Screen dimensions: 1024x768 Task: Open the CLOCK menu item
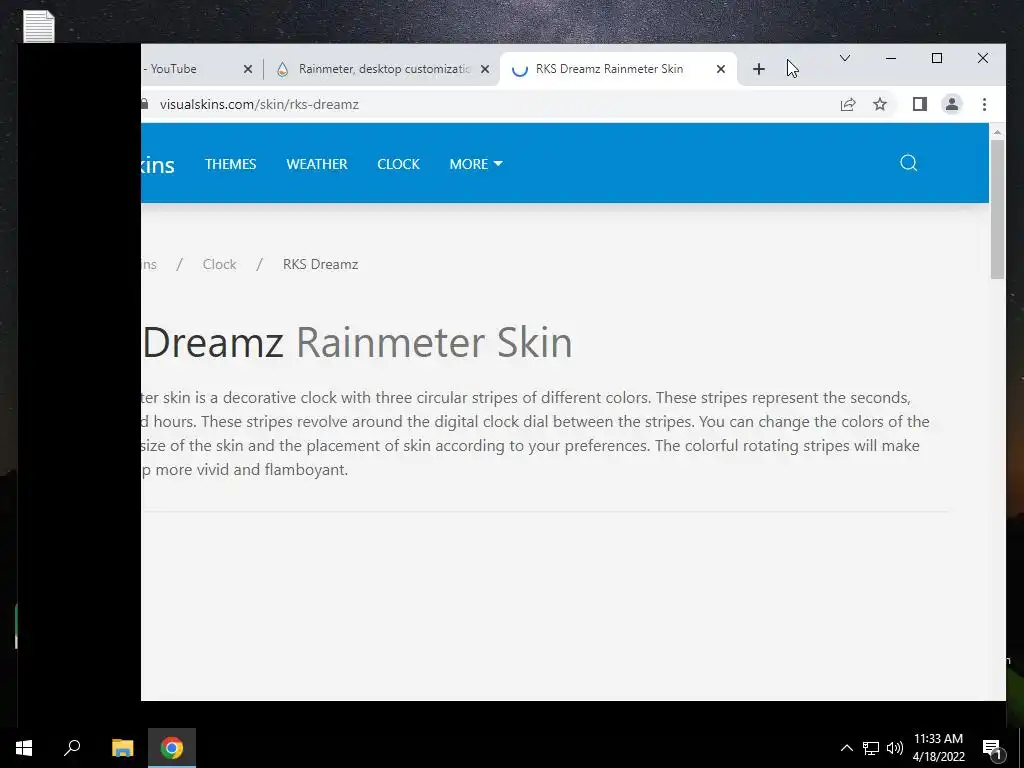pyautogui.click(x=398, y=164)
